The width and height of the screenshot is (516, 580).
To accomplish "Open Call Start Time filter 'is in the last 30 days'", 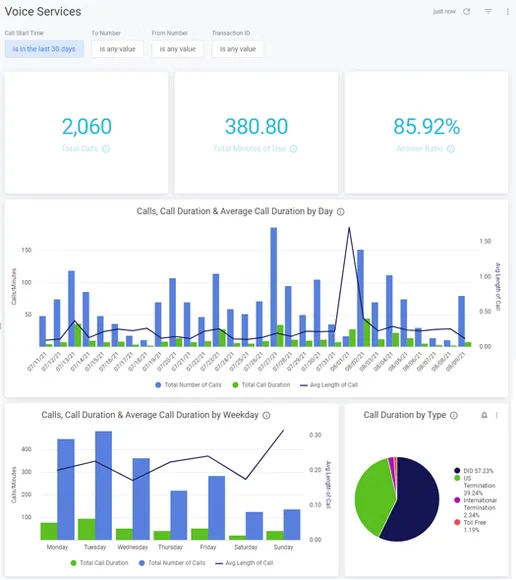I will click(x=44, y=49).
